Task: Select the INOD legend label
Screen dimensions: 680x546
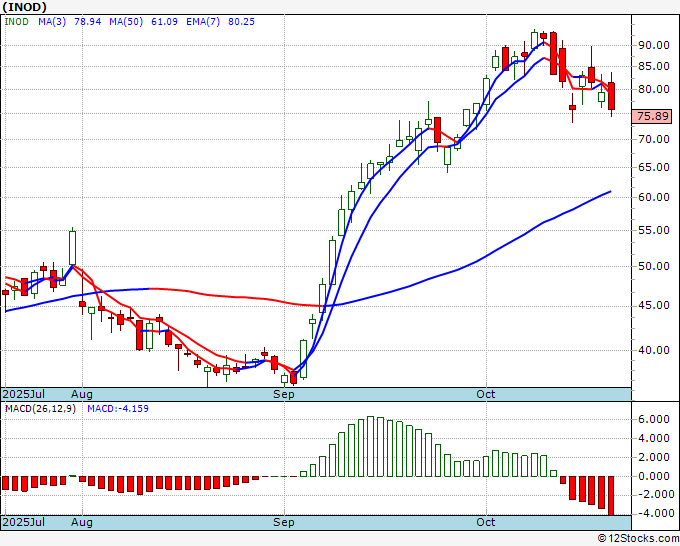Action: 16,22
